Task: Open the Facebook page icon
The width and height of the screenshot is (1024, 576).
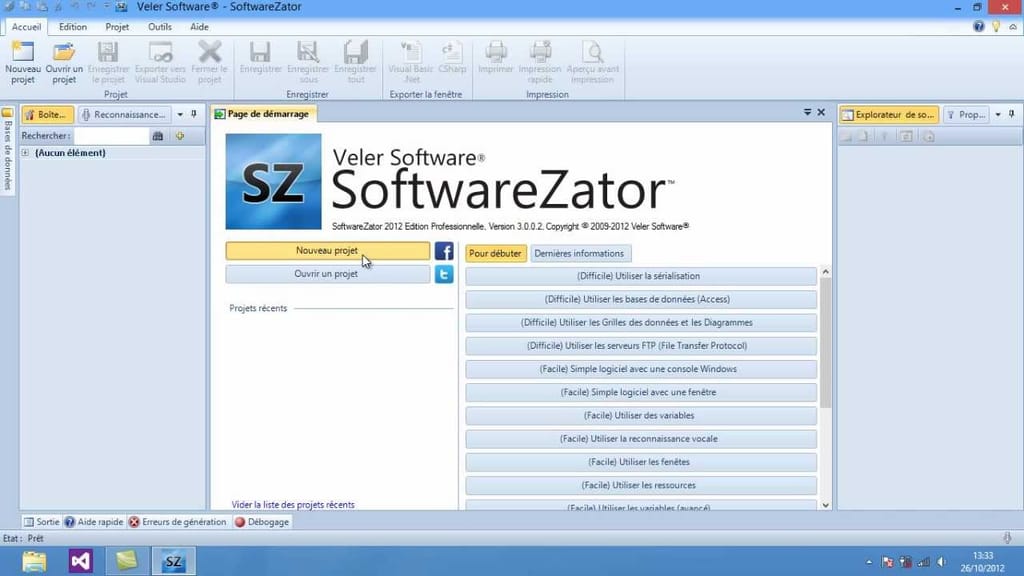Action: click(x=444, y=251)
